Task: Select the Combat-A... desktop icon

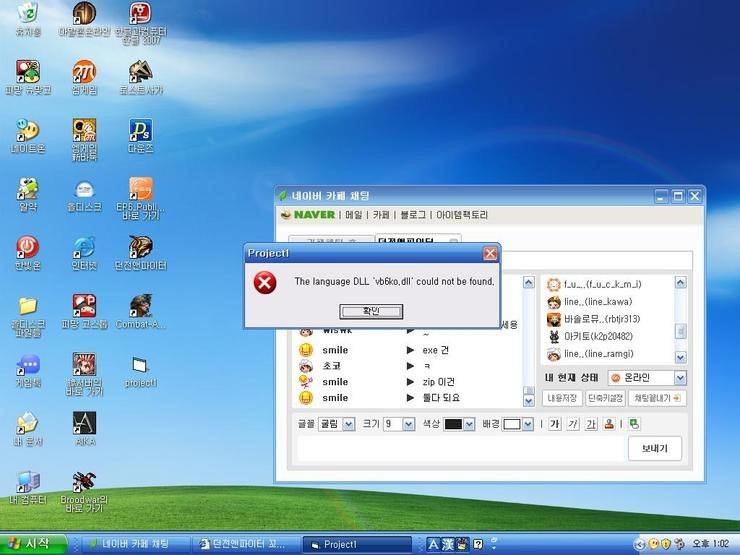Action: coord(141,311)
